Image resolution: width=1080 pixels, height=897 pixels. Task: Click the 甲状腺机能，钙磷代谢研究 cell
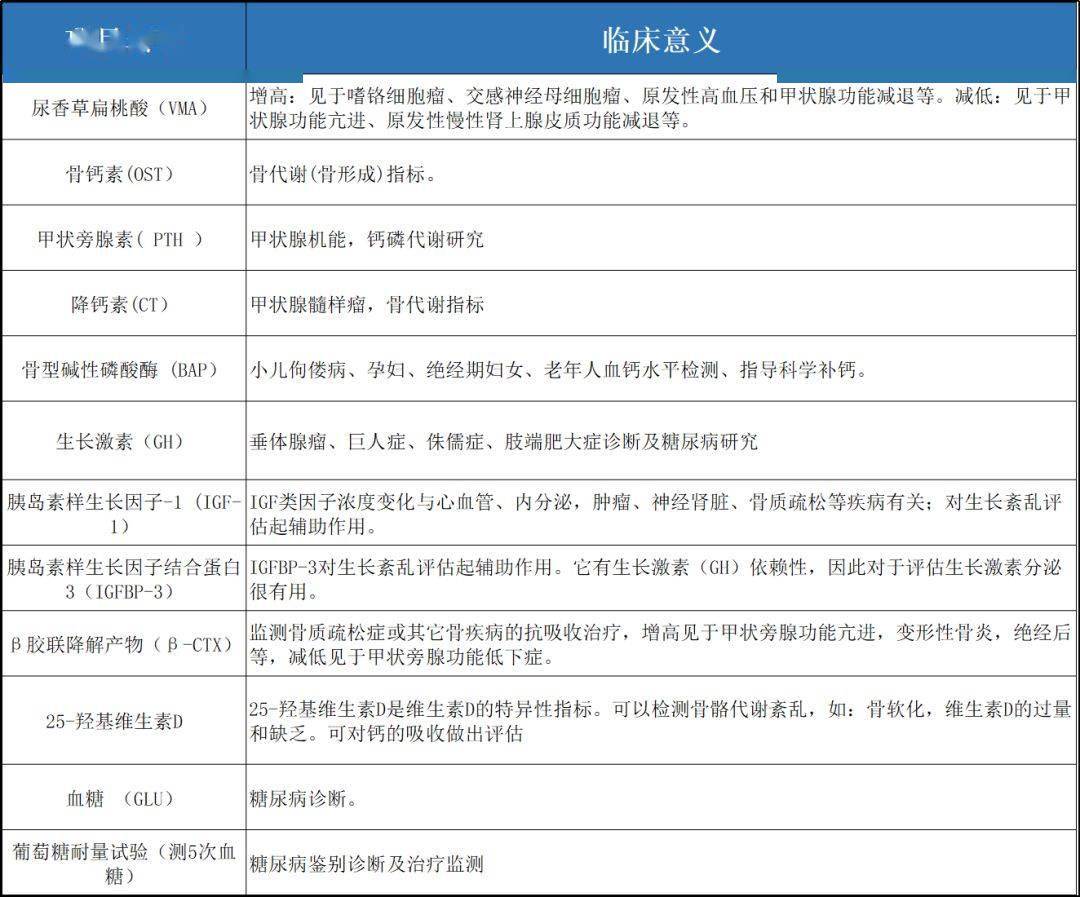[661, 238]
